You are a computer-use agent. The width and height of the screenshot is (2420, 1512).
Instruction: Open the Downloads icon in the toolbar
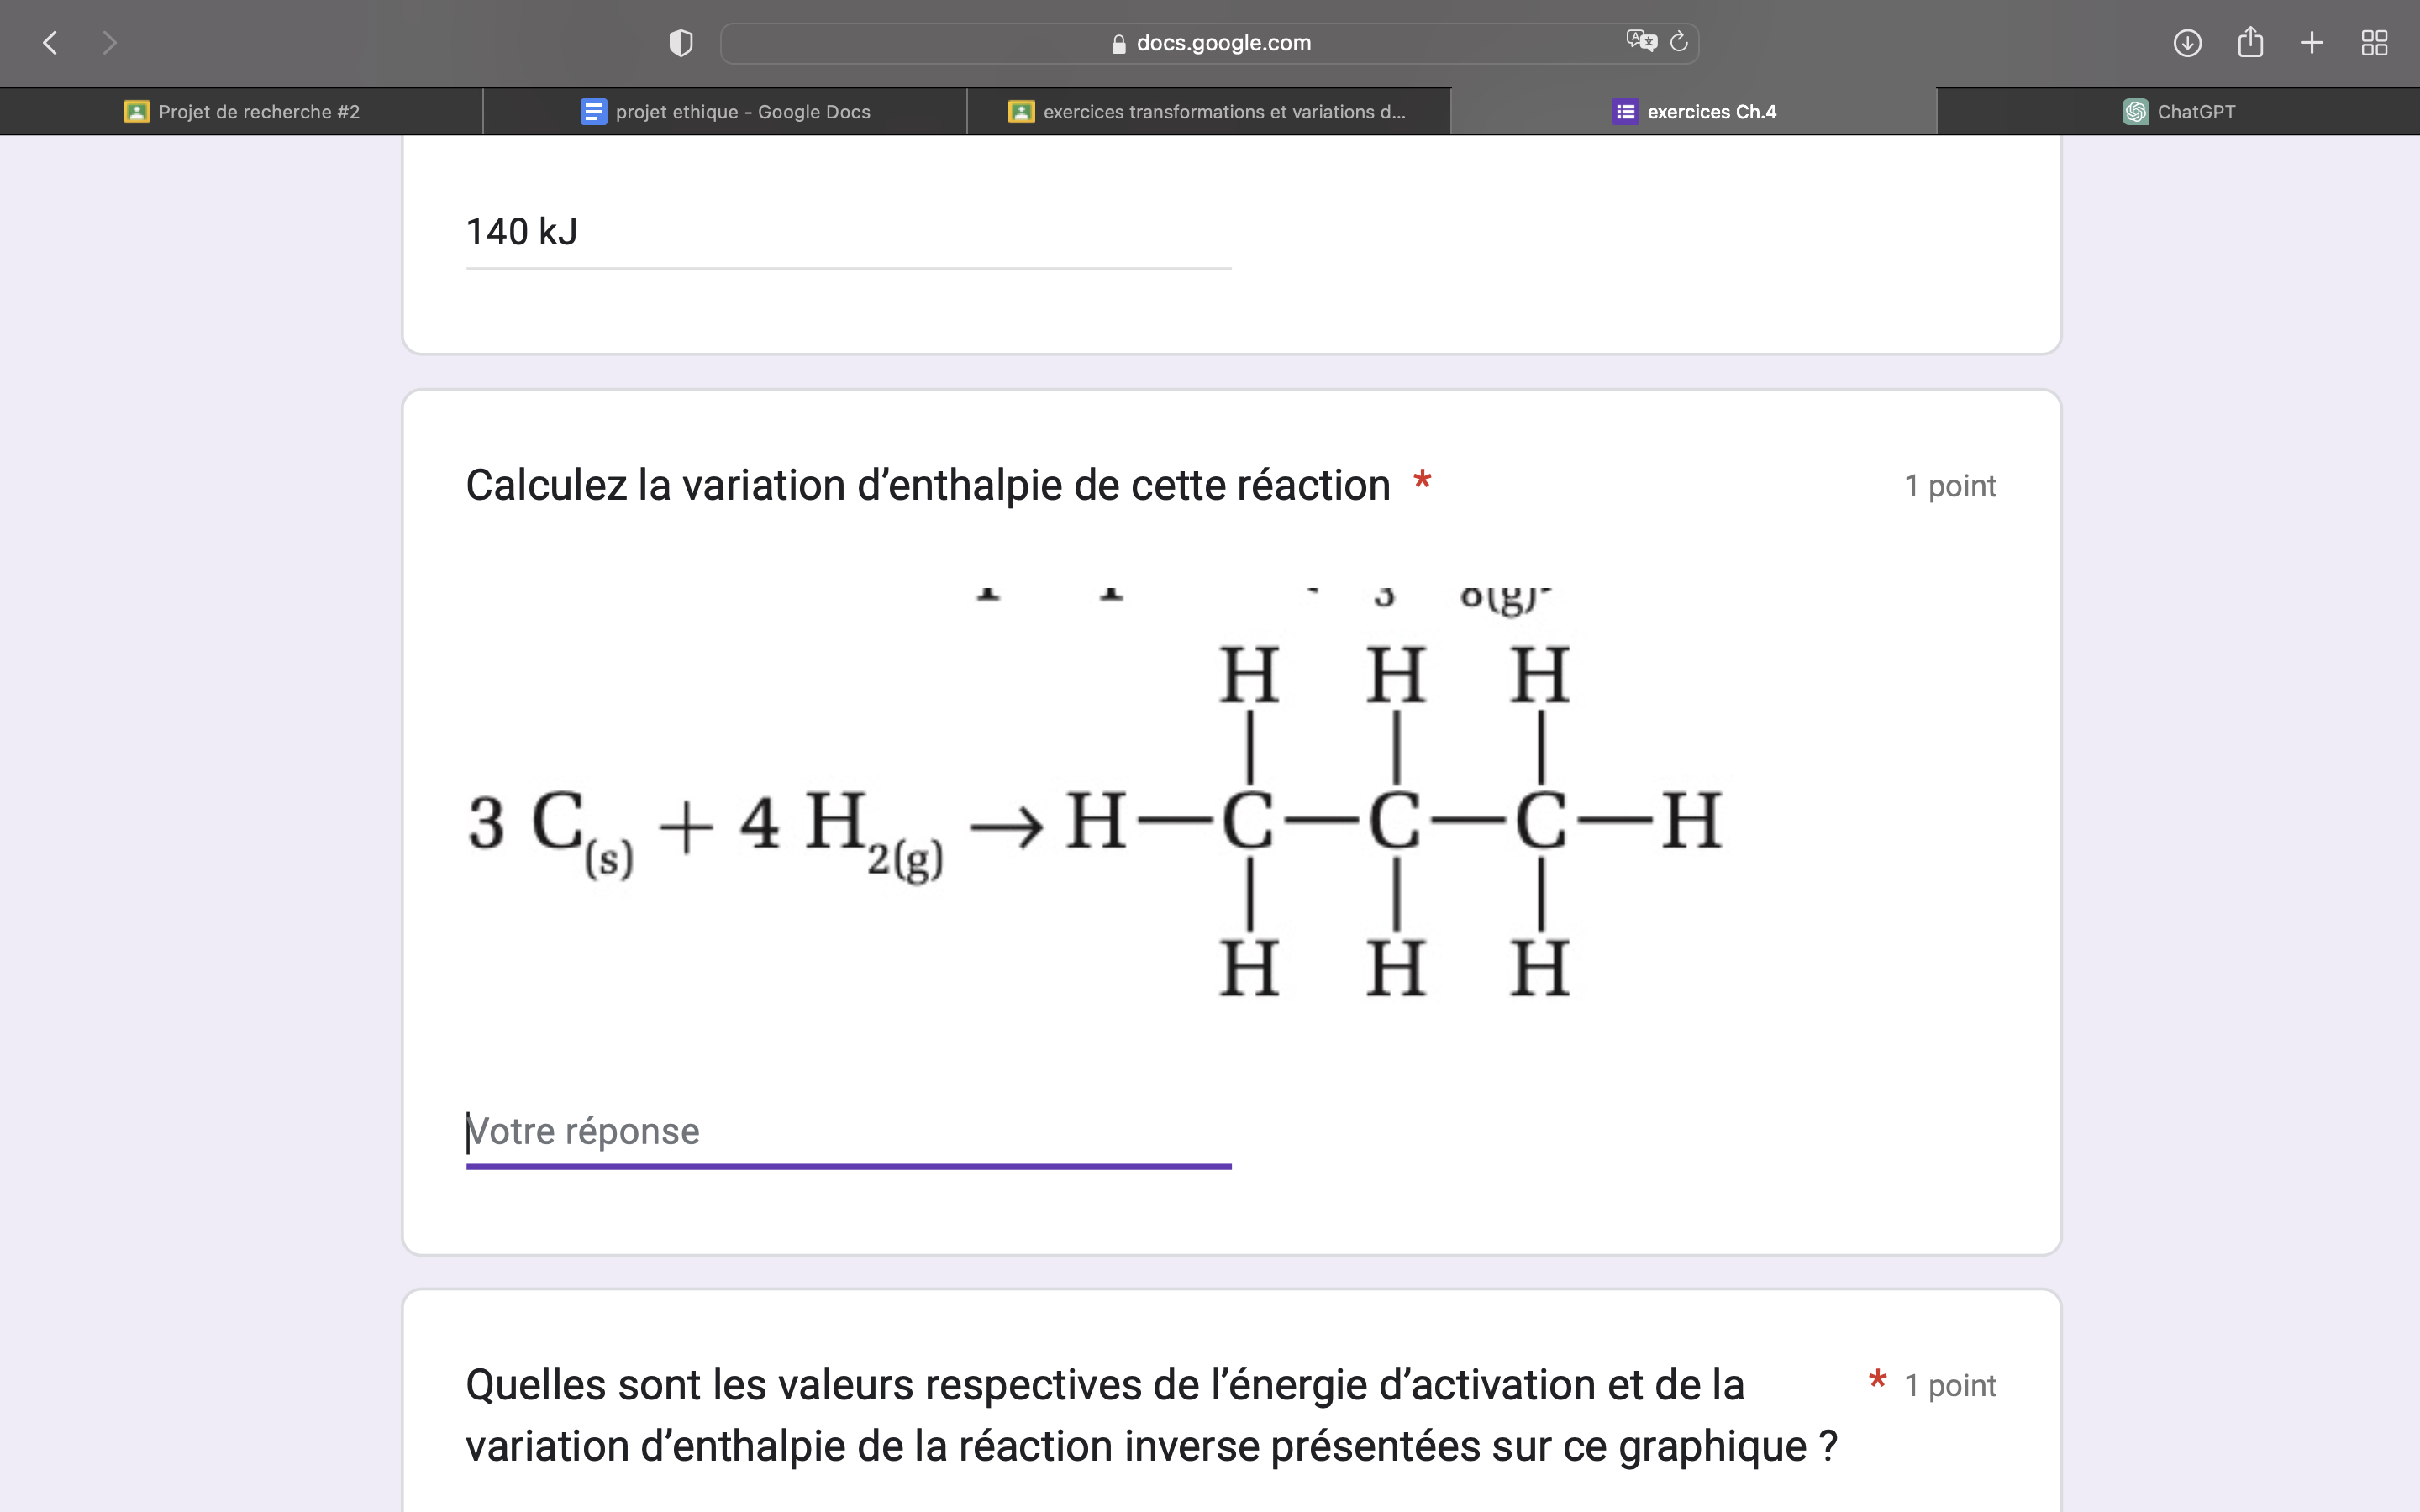click(x=2187, y=43)
